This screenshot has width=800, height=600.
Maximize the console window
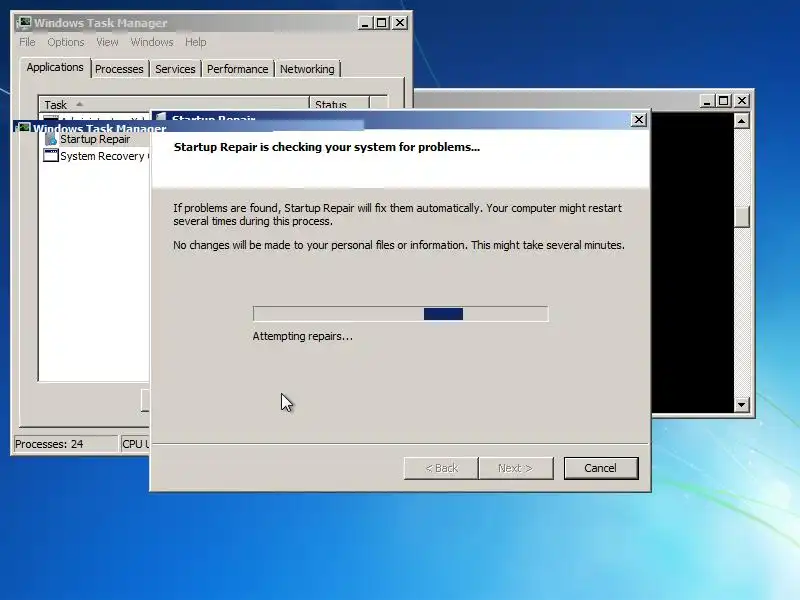pos(723,101)
